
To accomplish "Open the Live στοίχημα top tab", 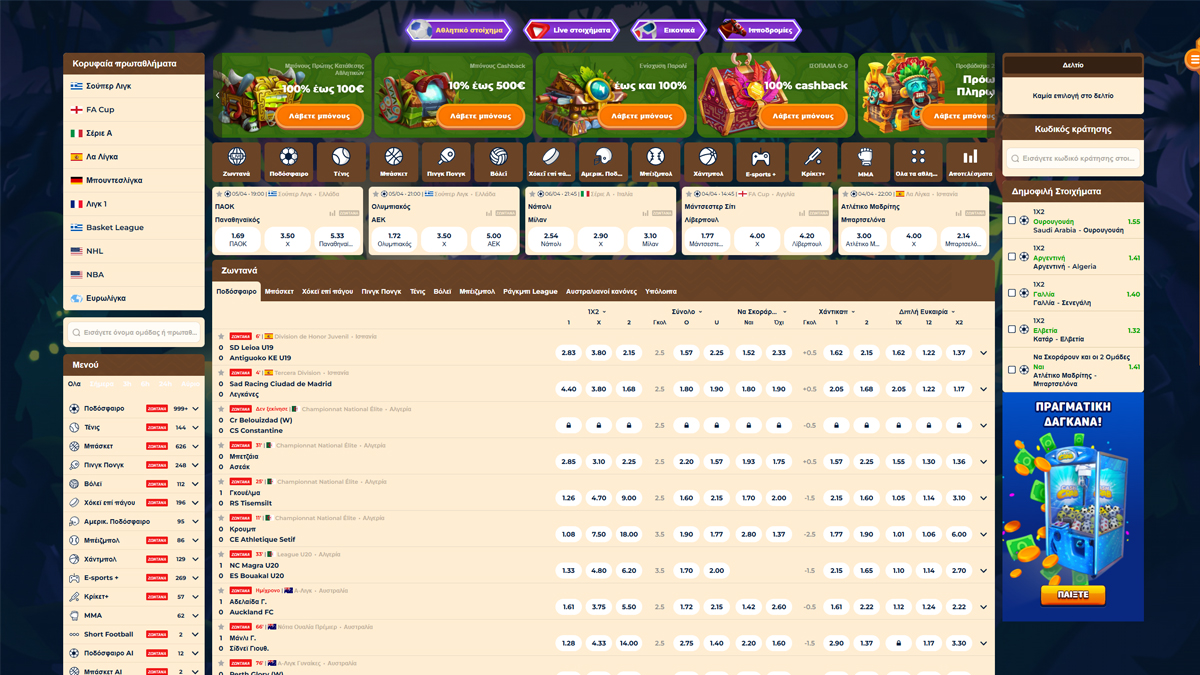I will 572,30.
